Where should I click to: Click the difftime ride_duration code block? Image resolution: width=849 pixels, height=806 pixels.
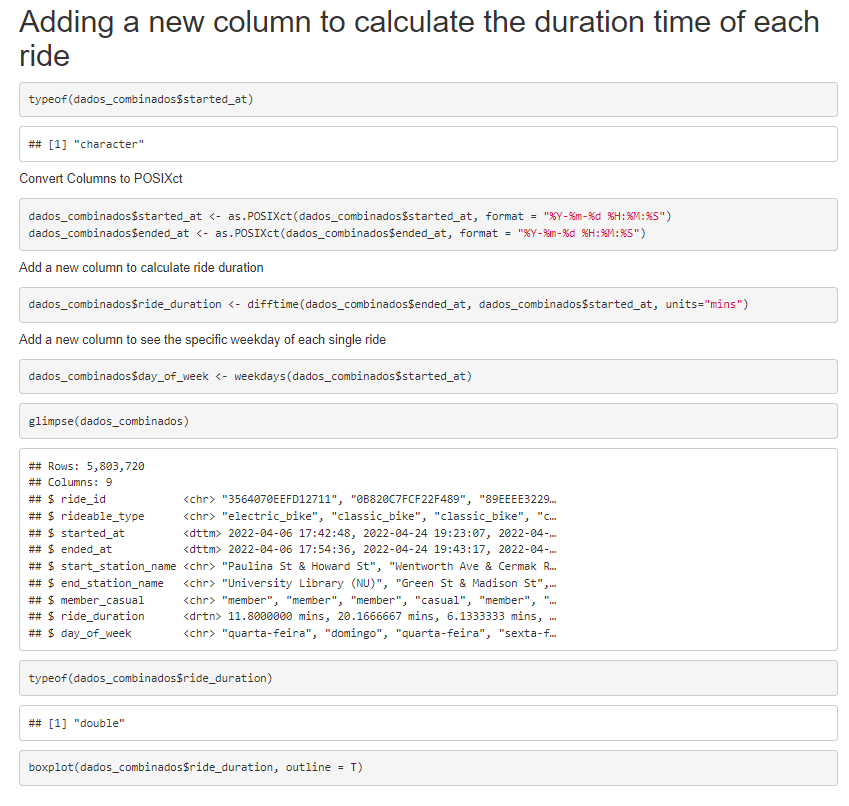[428, 305]
